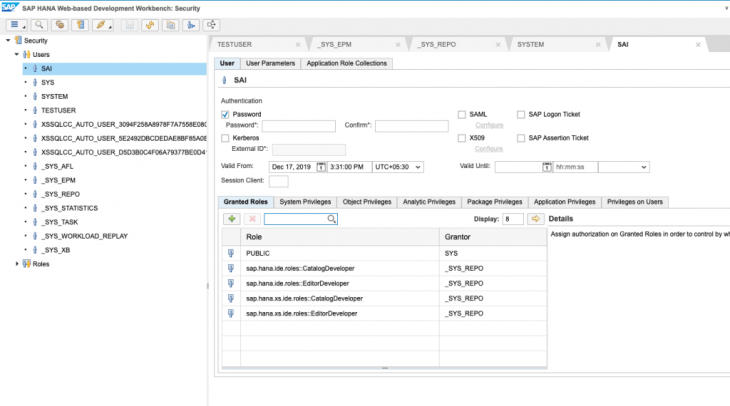Click the copy documents toolbar icon

point(171,25)
